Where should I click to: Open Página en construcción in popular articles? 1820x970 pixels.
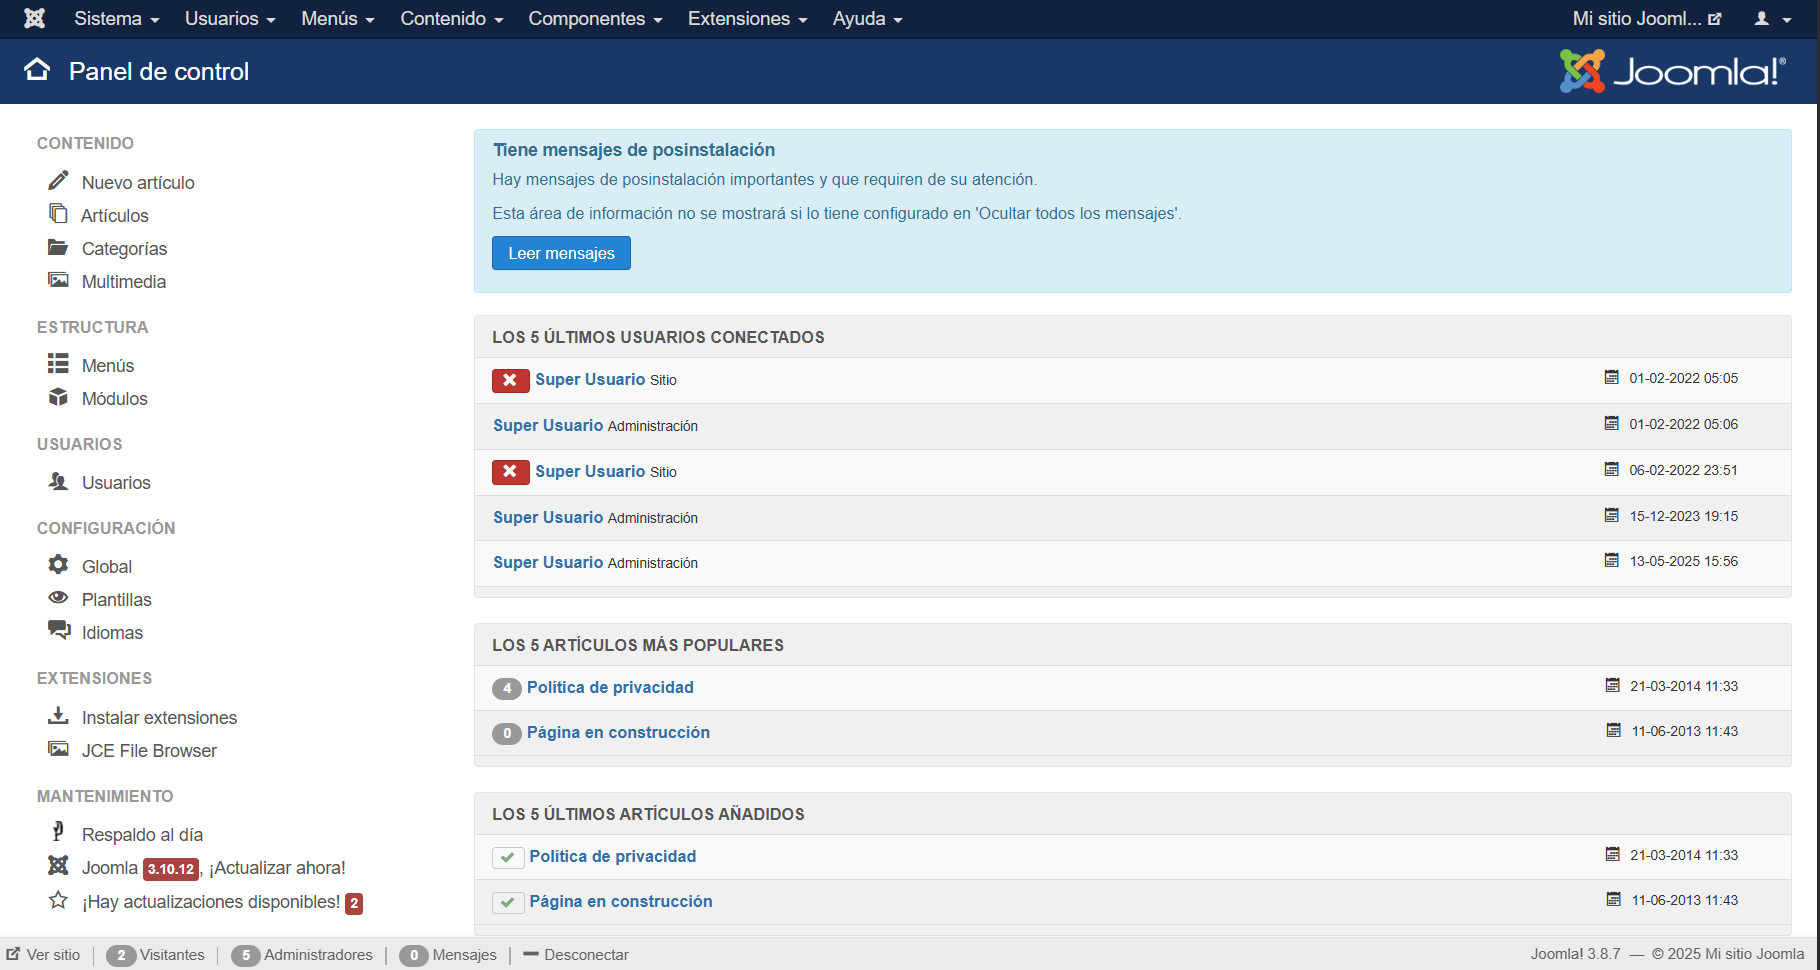coord(618,733)
